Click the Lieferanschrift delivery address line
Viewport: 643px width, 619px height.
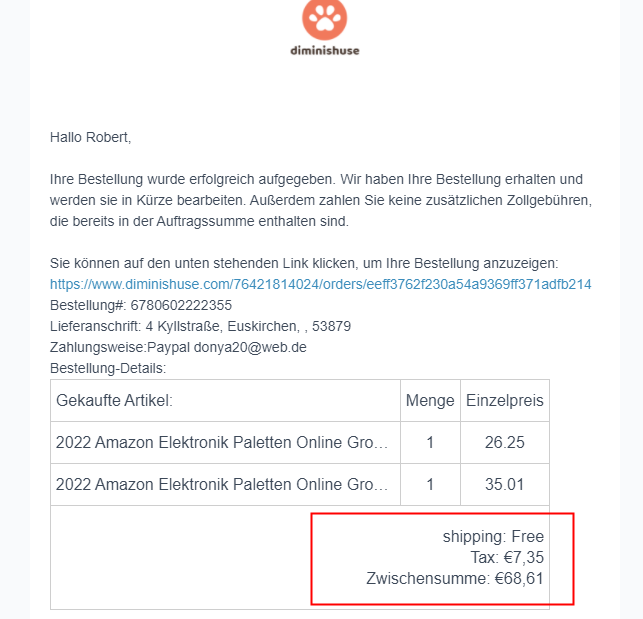(x=200, y=326)
